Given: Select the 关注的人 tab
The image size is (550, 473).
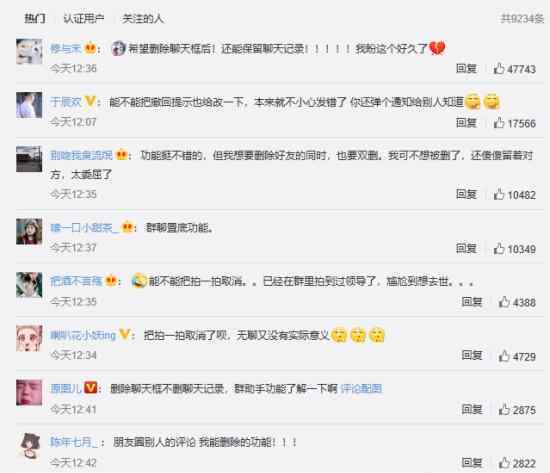Looking at the screenshot, I should (143, 18).
